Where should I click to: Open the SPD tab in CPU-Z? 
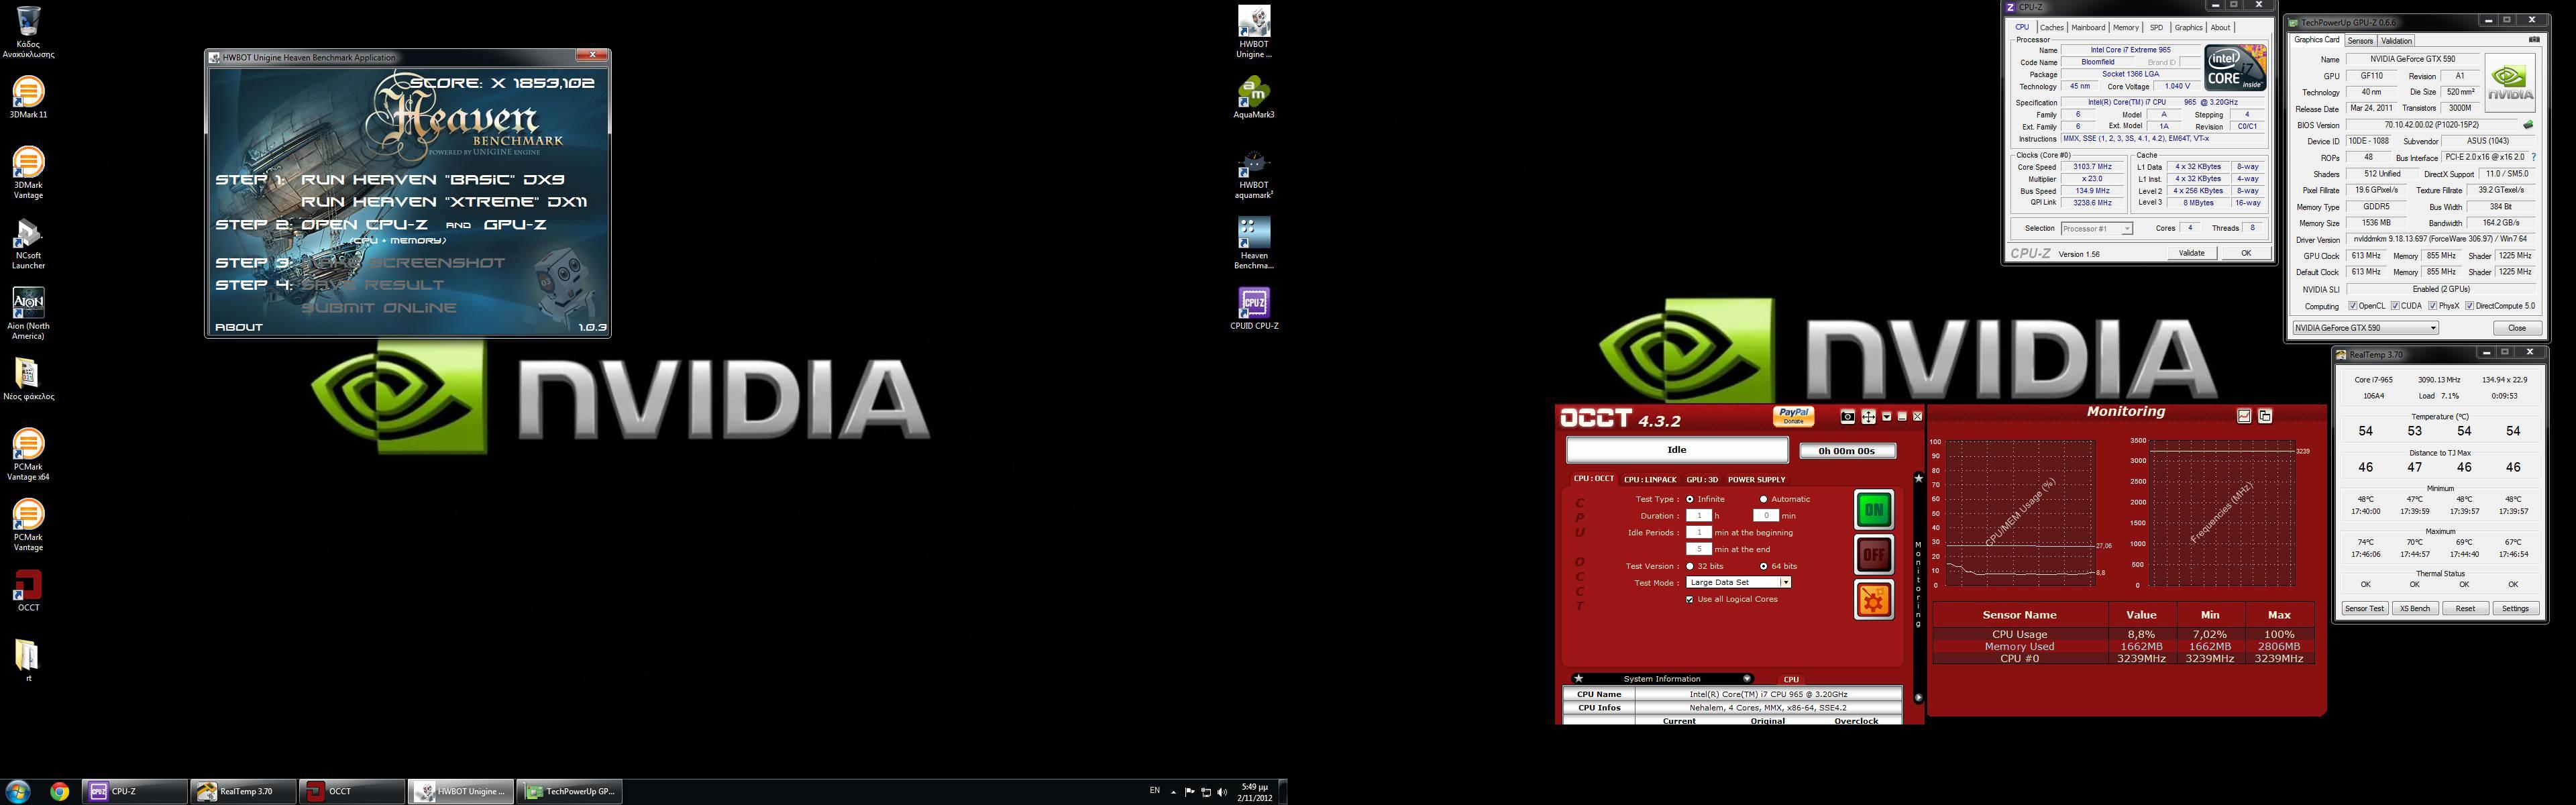tap(2156, 28)
